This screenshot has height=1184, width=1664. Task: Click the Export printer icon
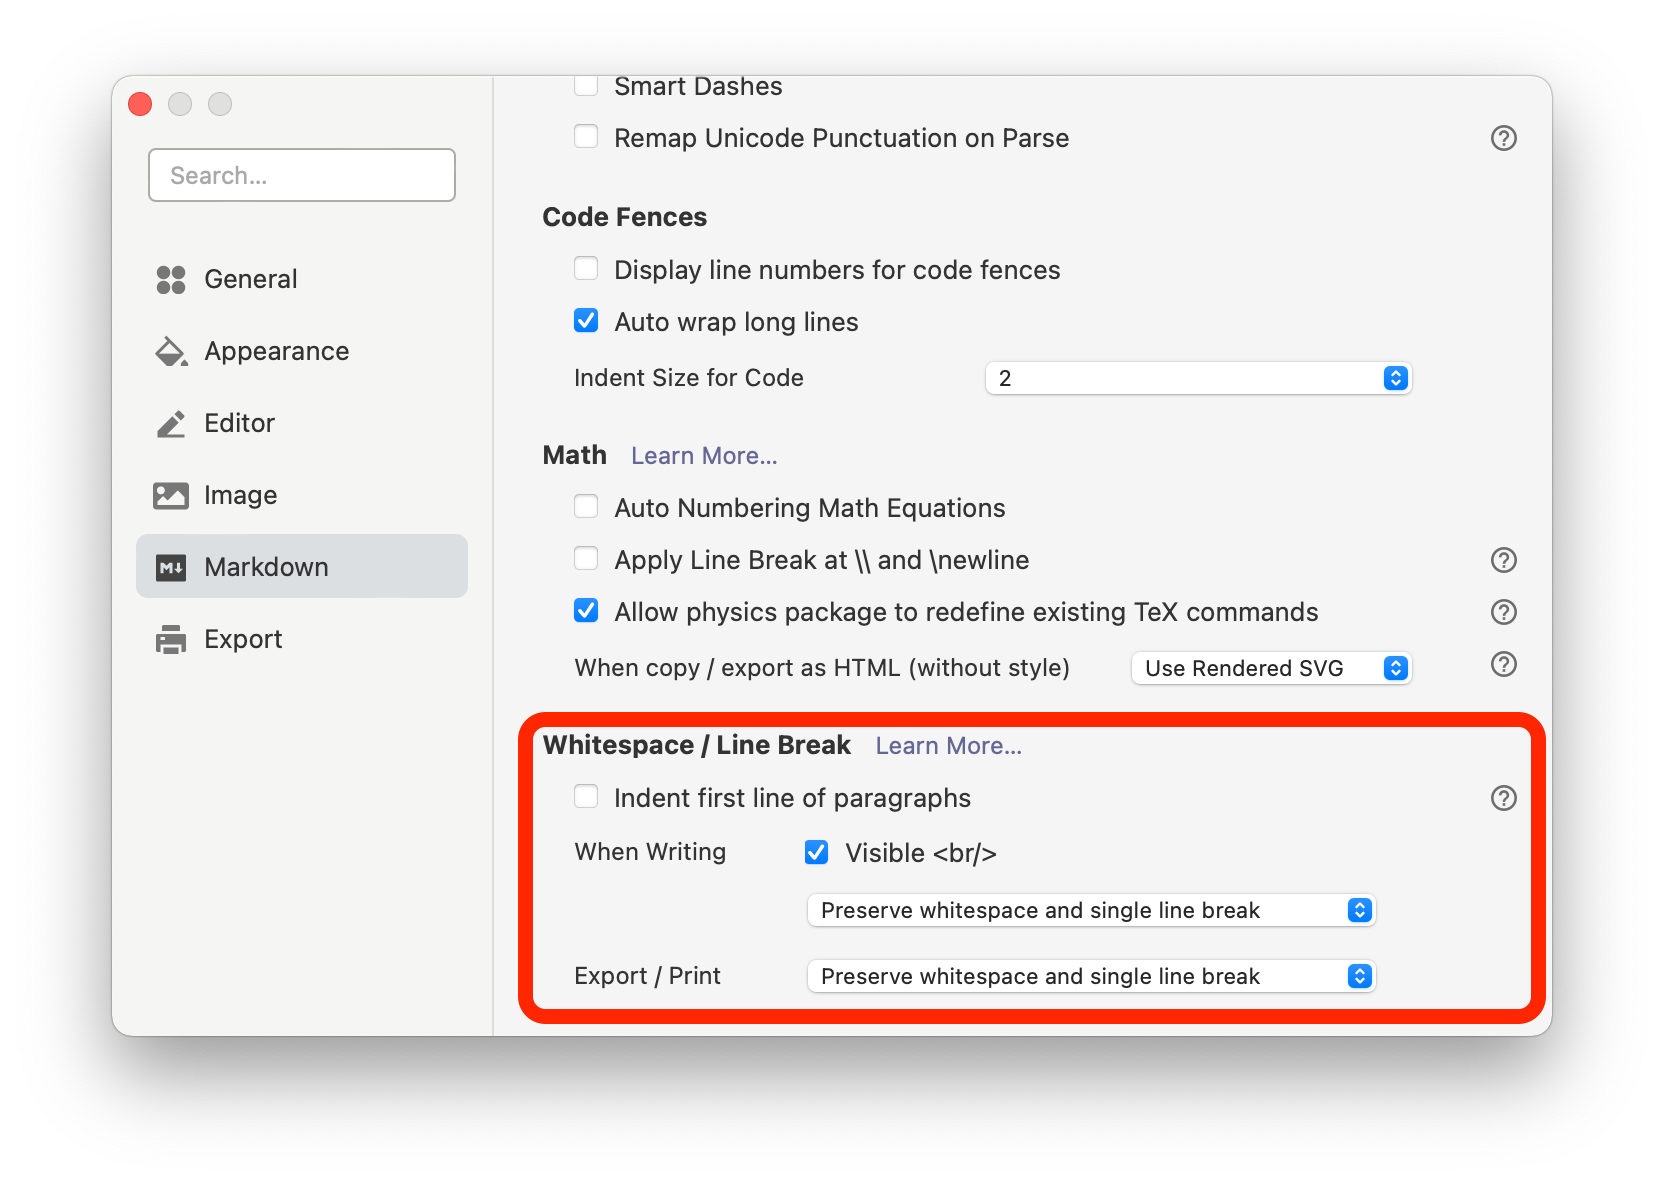[x=171, y=640]
